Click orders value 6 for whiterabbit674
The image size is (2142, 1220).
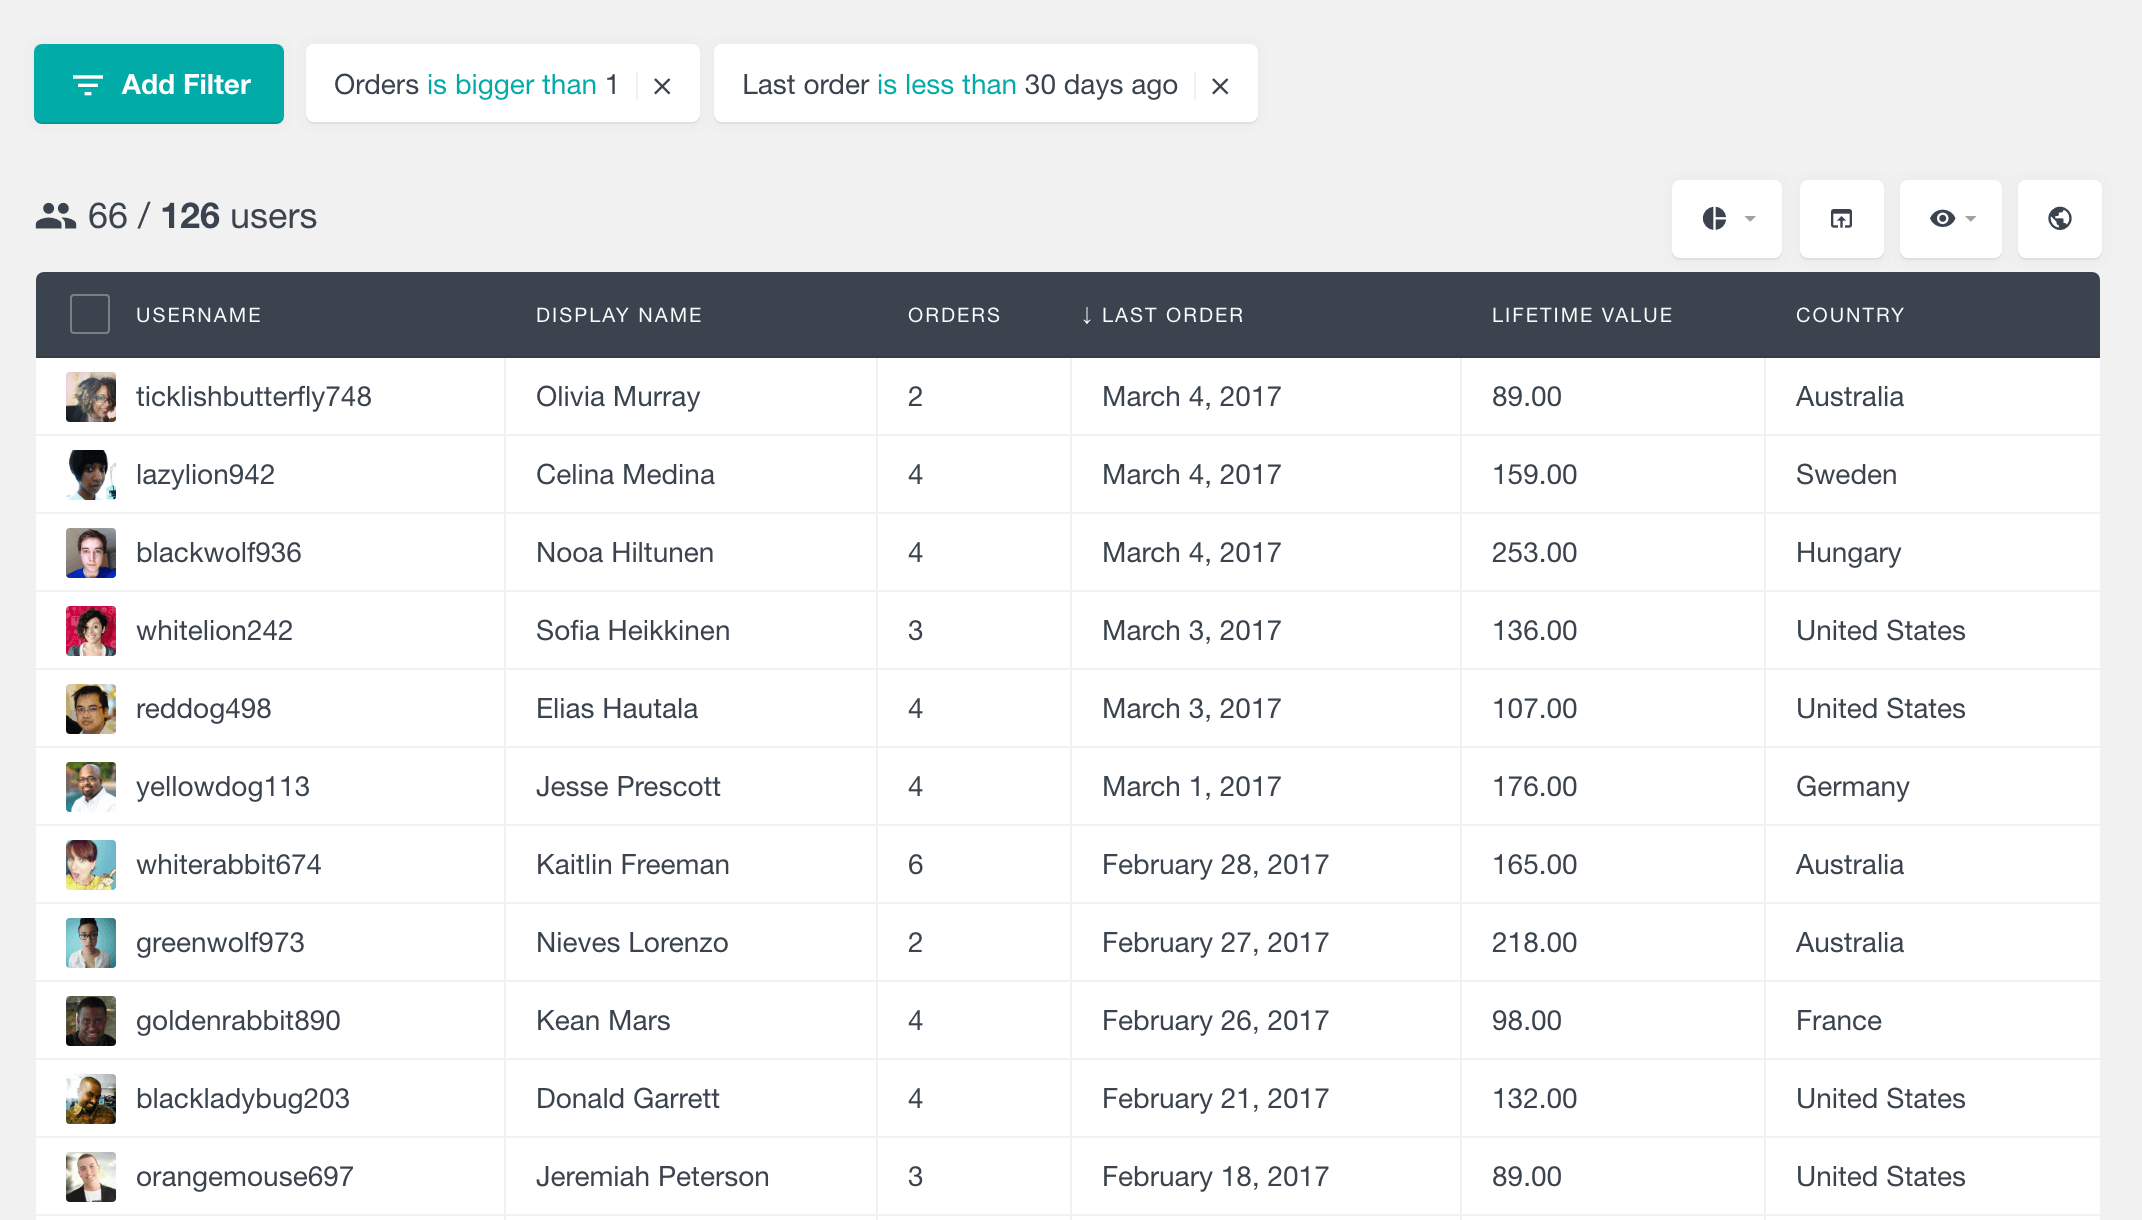[915, 865]
